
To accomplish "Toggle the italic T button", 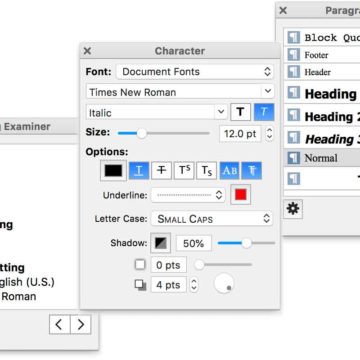I will 264,112.
